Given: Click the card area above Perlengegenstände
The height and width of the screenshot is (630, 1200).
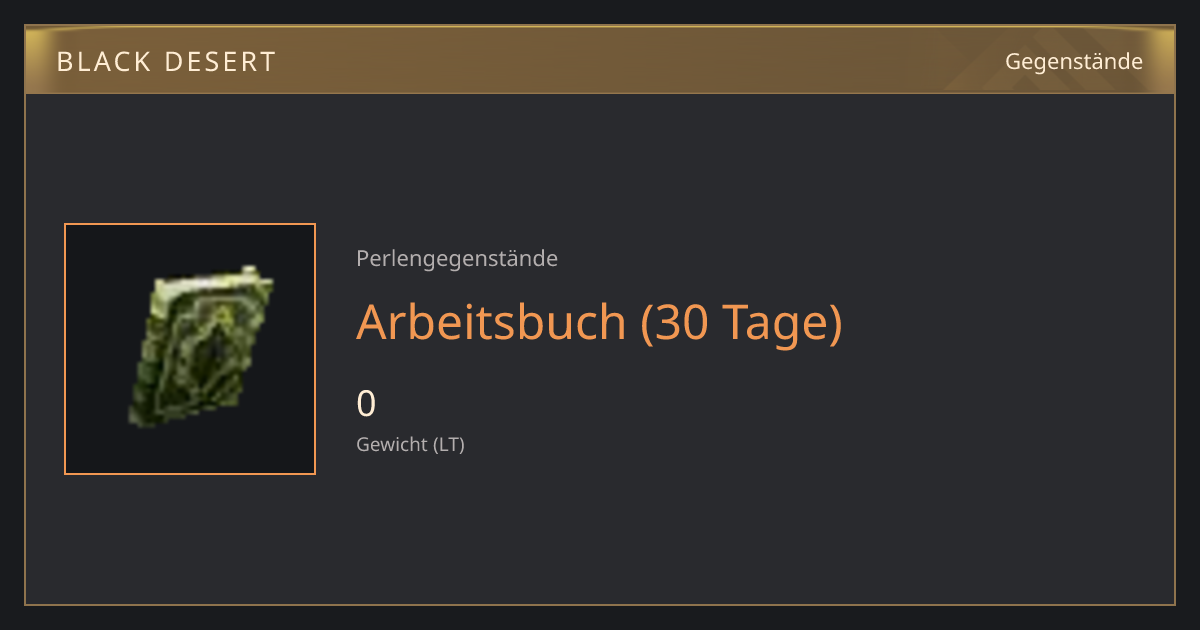Looking at the screenshot, I should point(600,170).
